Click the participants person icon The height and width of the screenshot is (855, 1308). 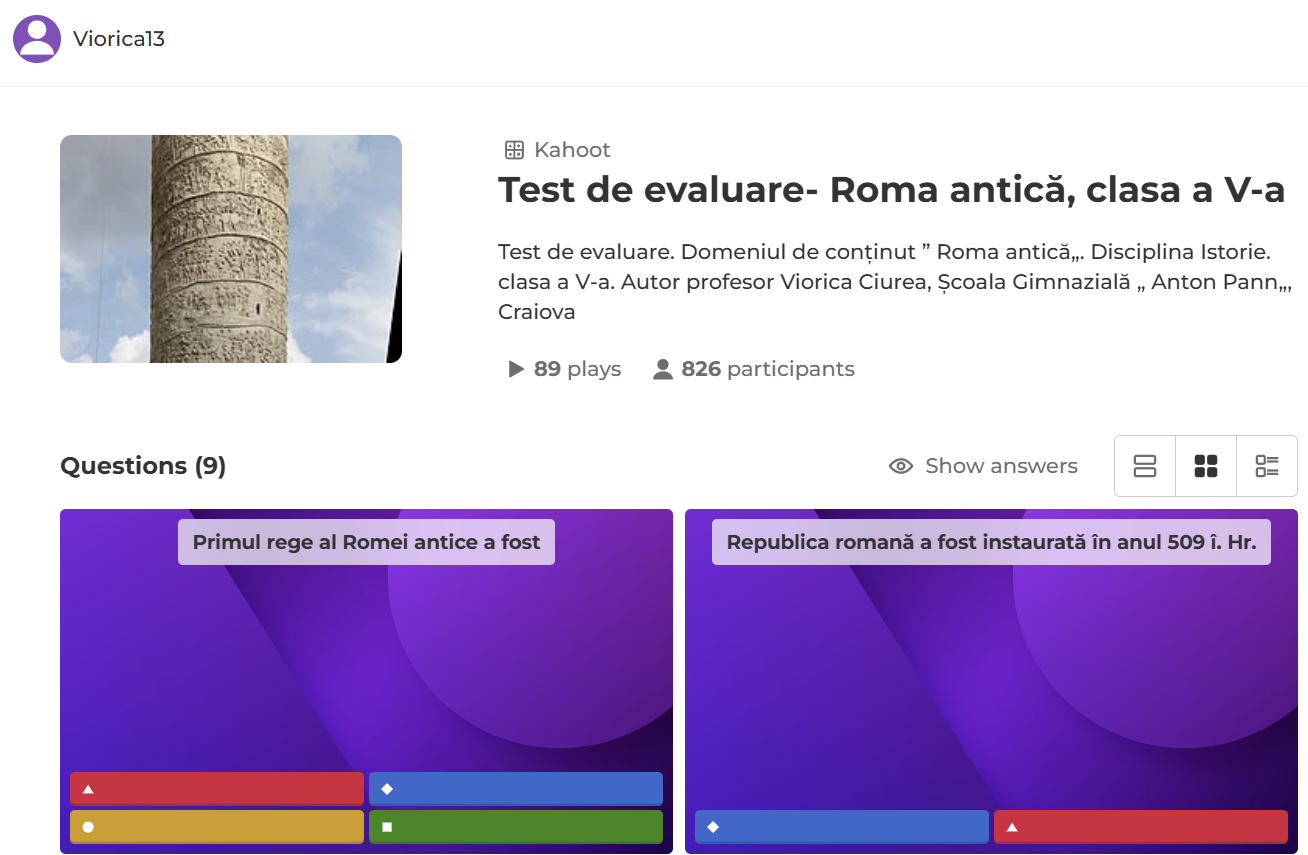662,369
